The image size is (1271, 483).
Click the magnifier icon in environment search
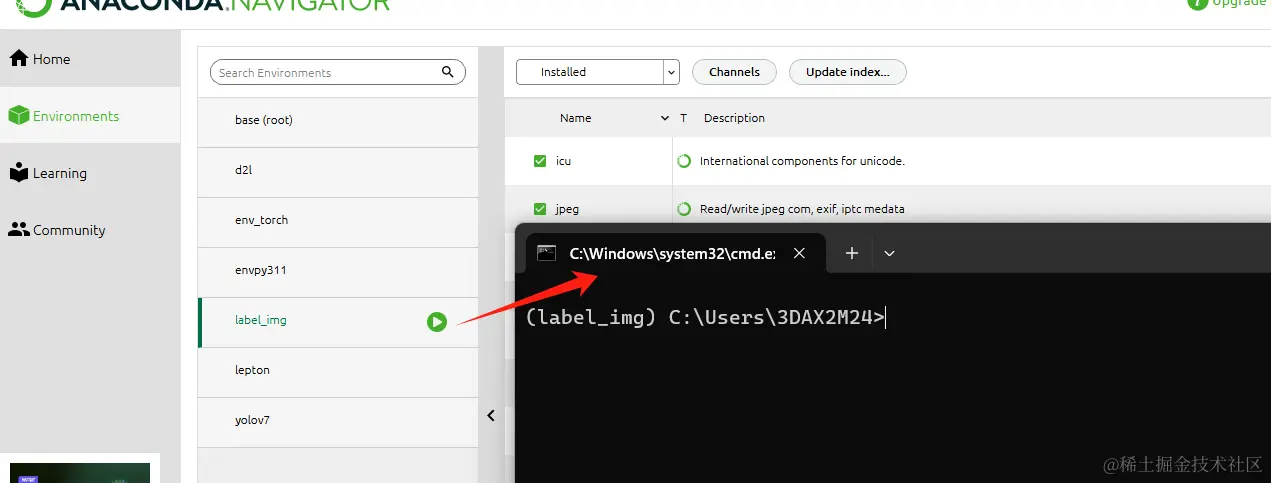point(448,72)
